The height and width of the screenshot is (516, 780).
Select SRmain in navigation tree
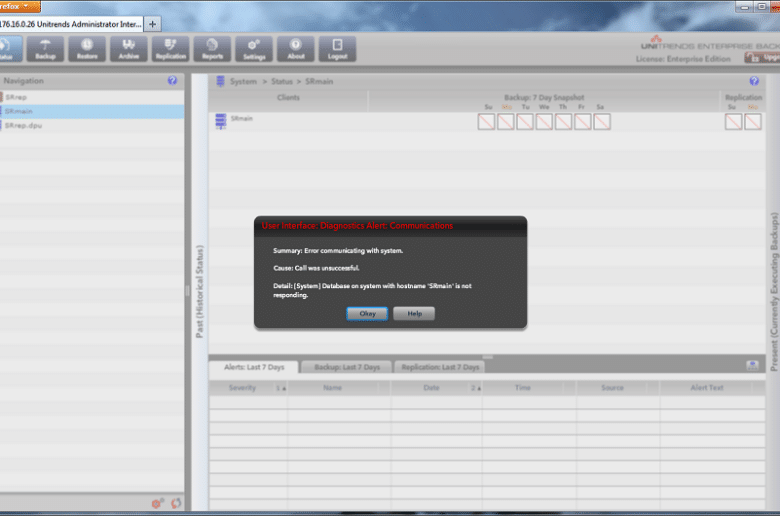click(x=92, y=111)
